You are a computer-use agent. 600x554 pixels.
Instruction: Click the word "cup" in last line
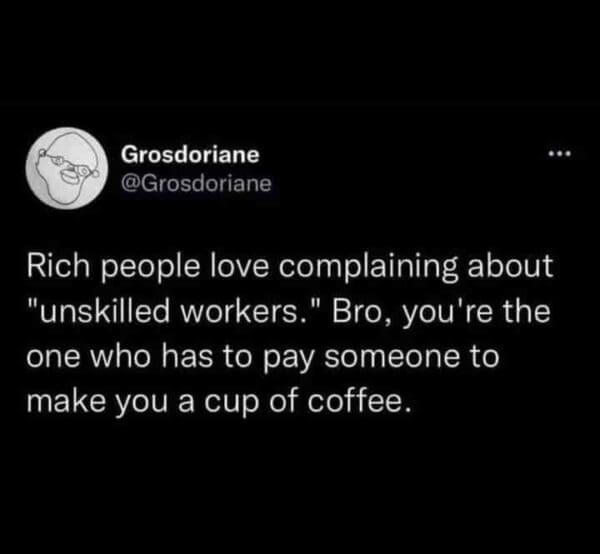[231, 404]
